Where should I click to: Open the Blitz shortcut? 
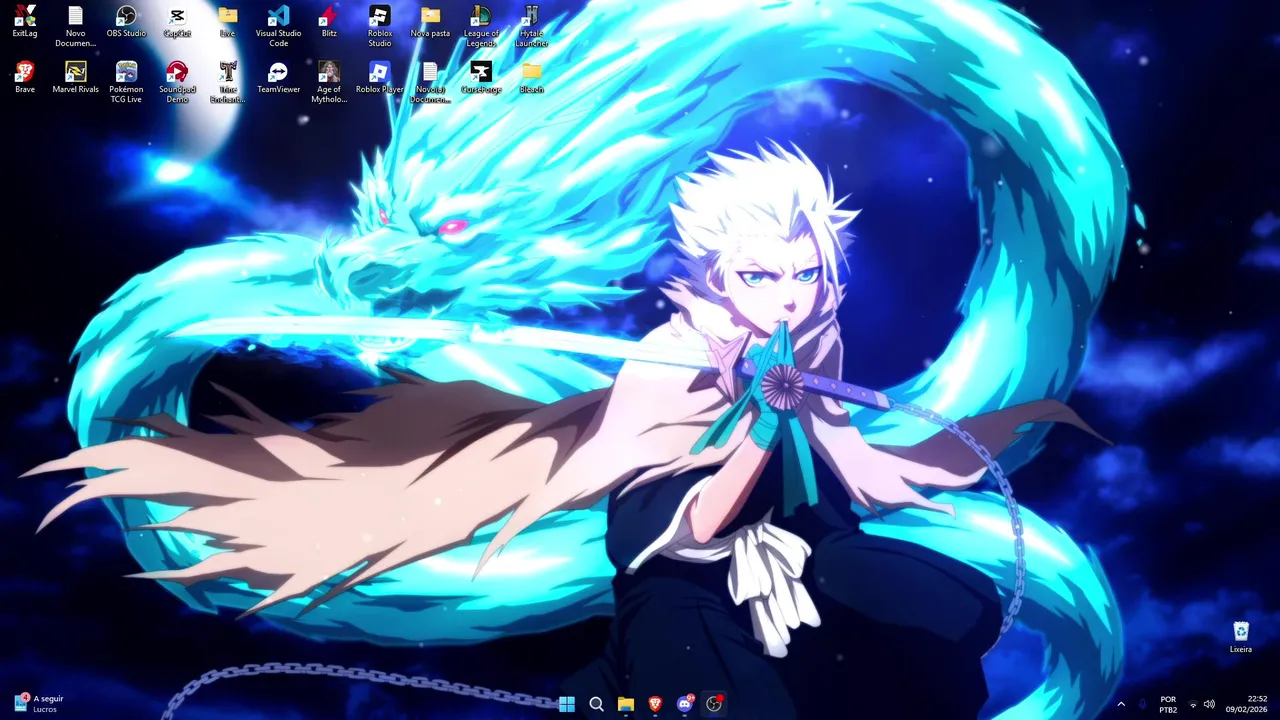coord(329,22)
